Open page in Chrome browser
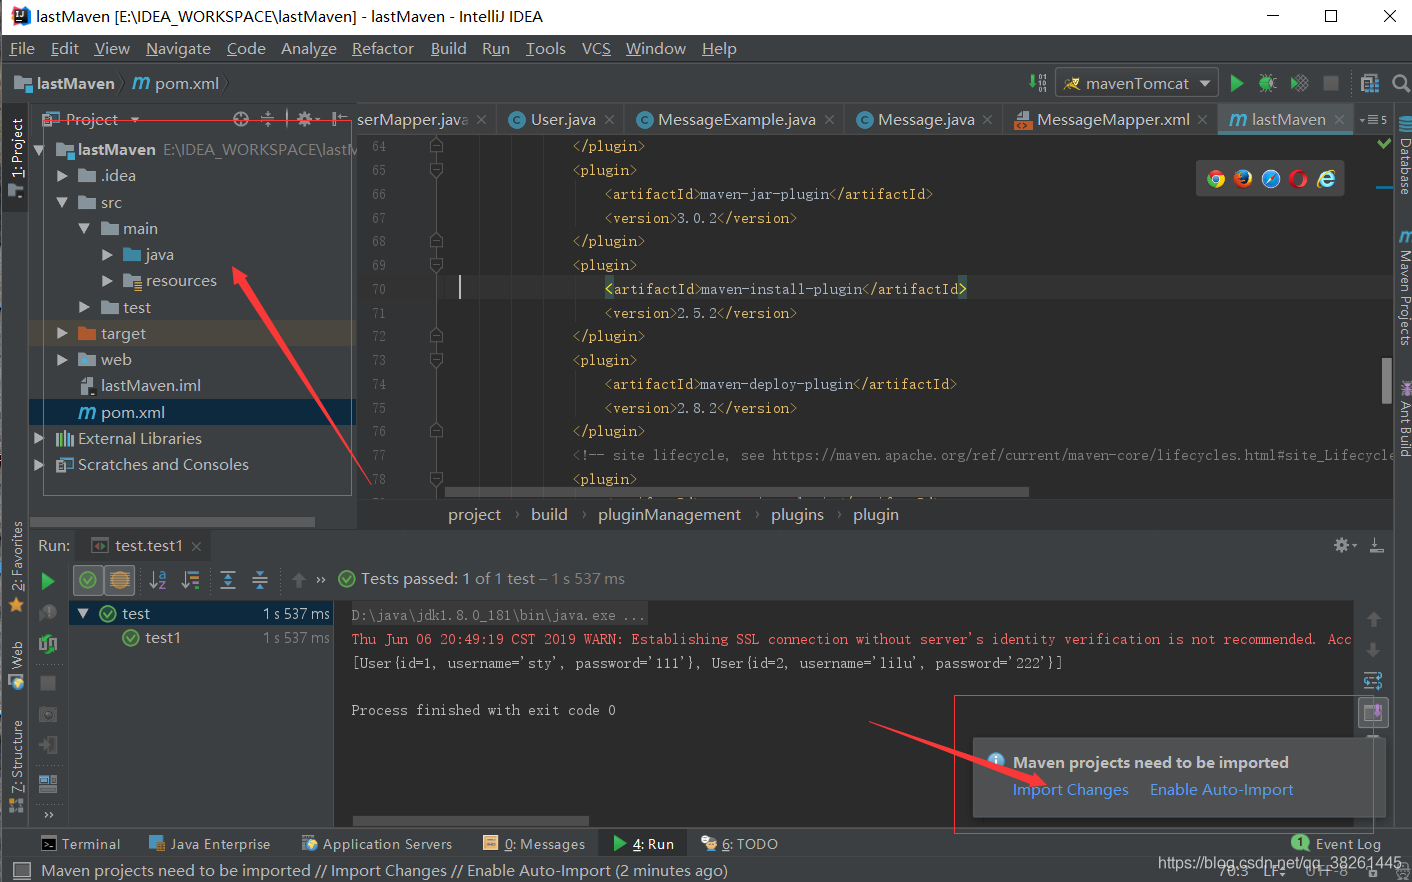The width and height of the screenshot is (1412, 882). tap(1216, 179)
